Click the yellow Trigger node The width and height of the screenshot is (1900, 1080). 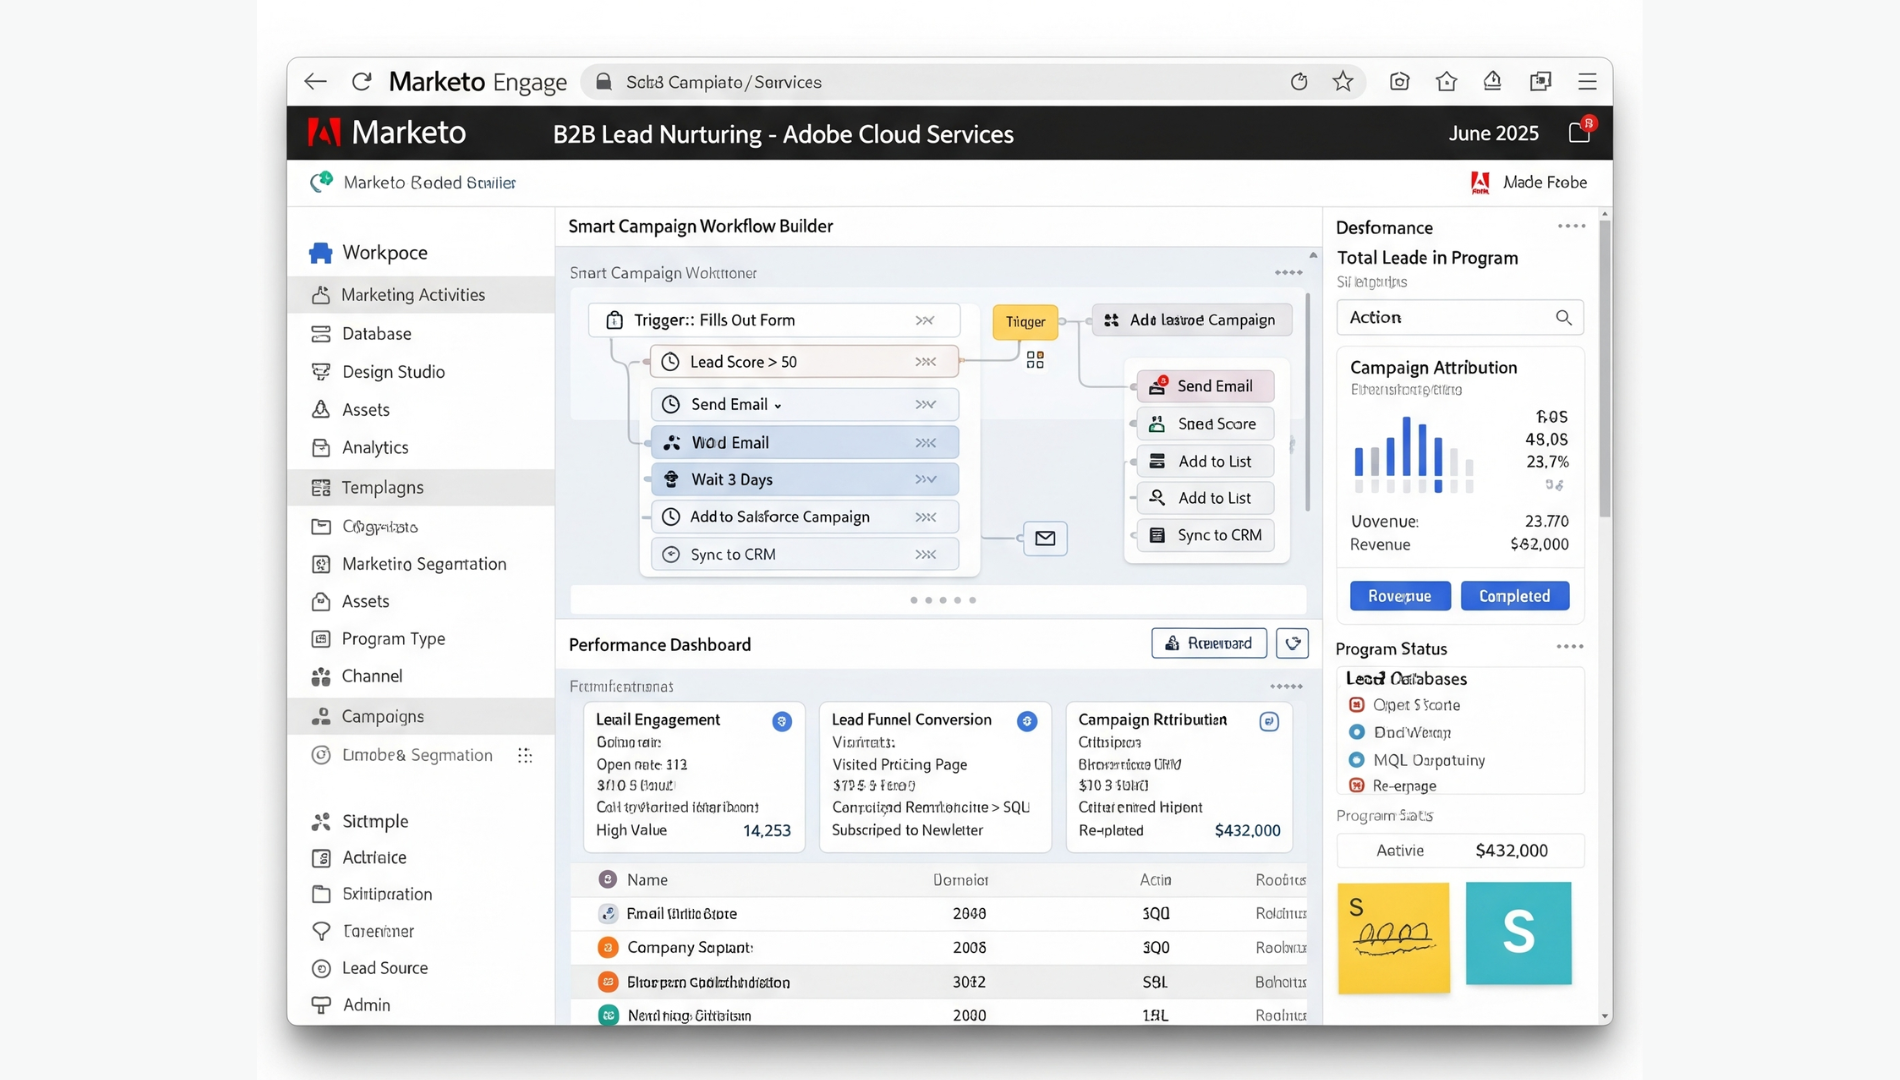point(1025,322)
